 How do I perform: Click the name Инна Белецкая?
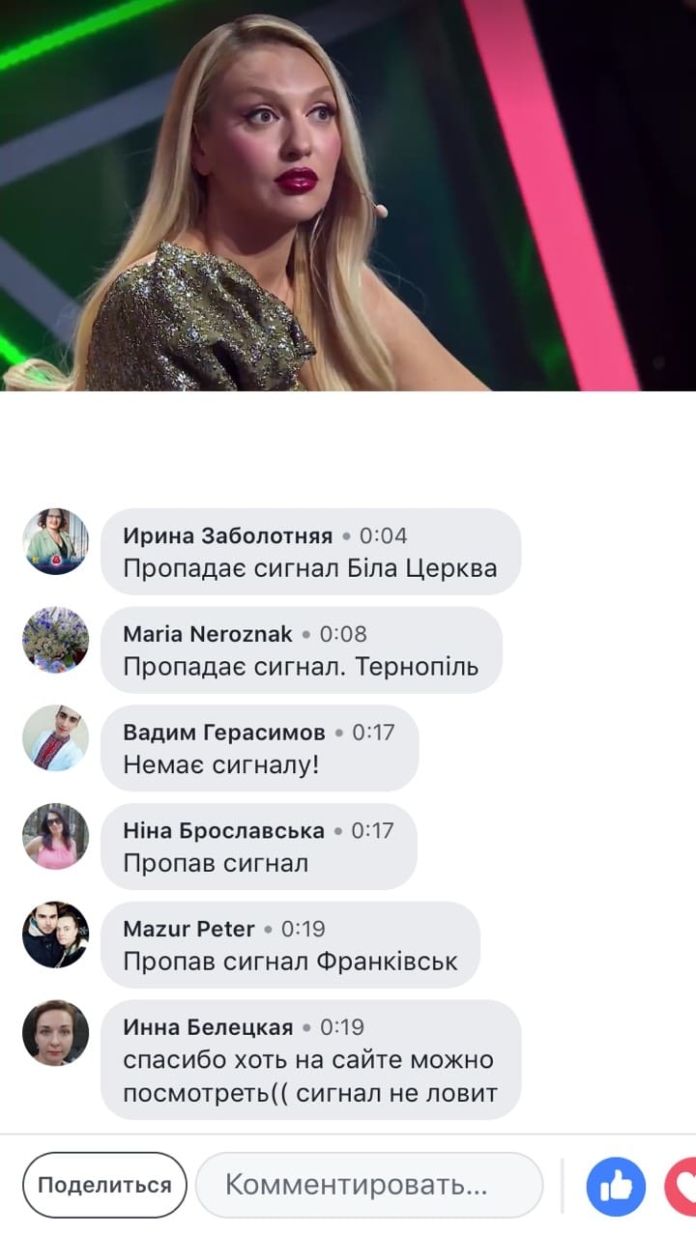[208, 1027]
